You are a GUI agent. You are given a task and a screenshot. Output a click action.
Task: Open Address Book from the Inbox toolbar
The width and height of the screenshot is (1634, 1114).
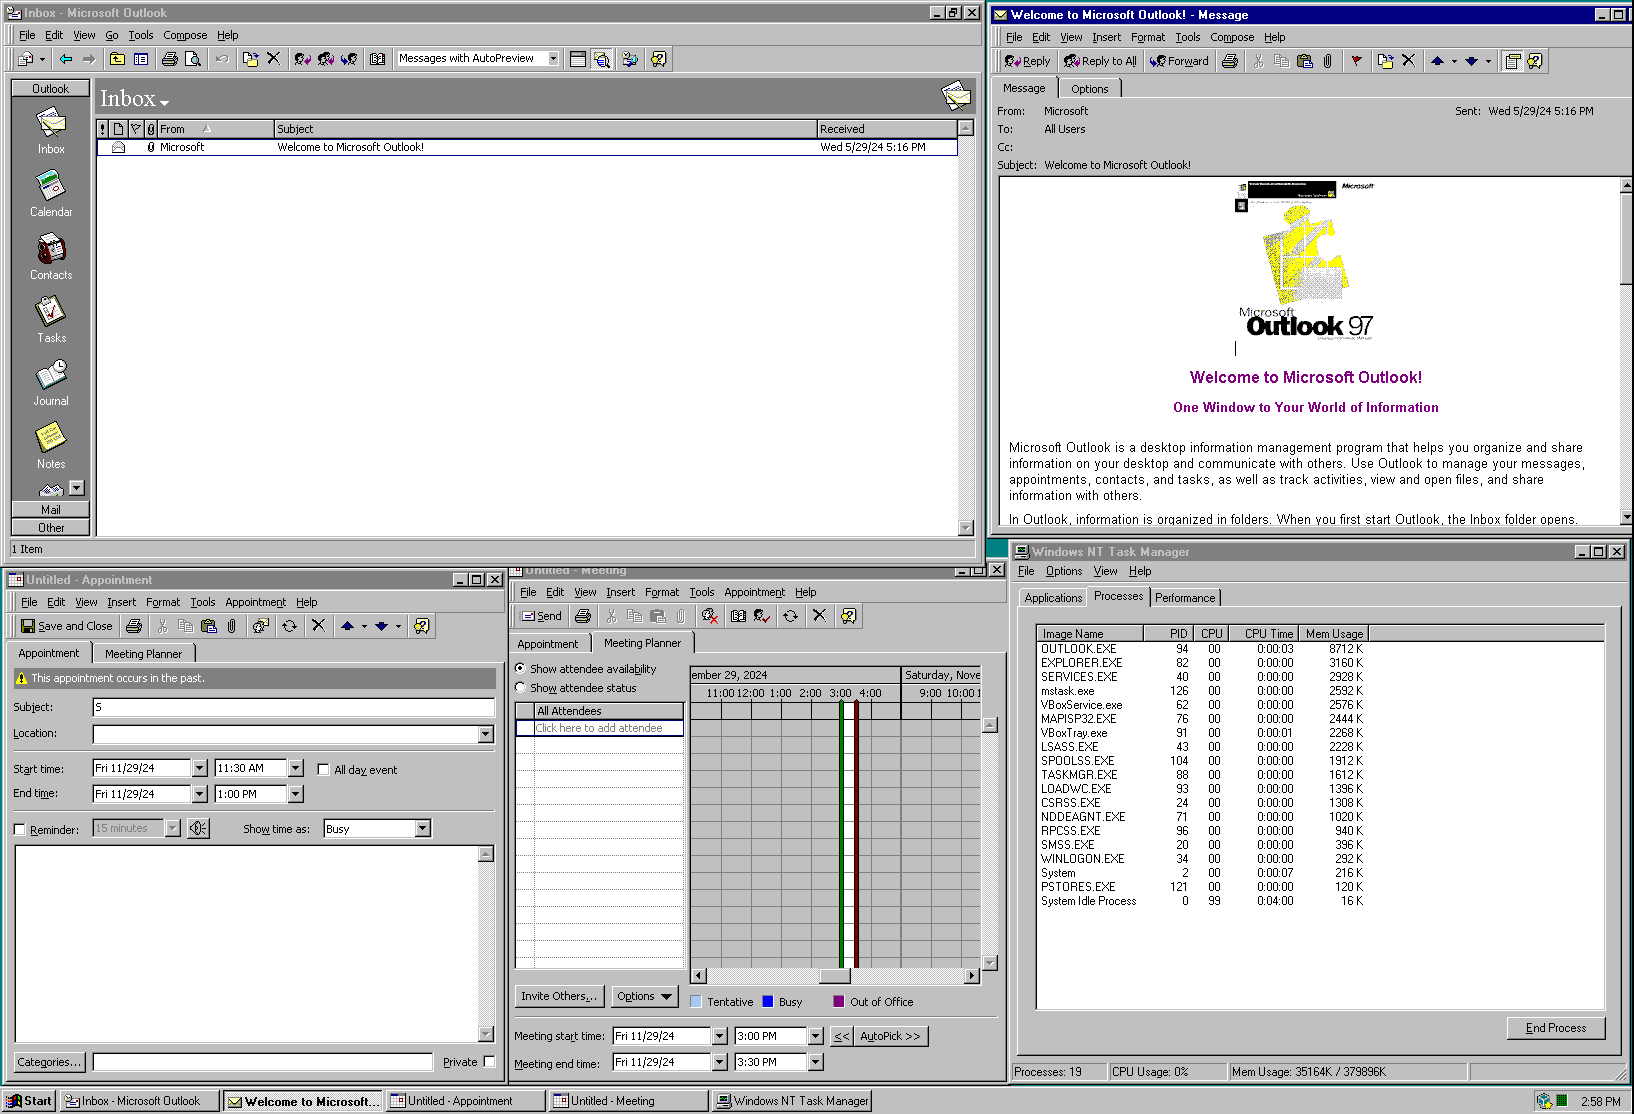tap(377, 59)
